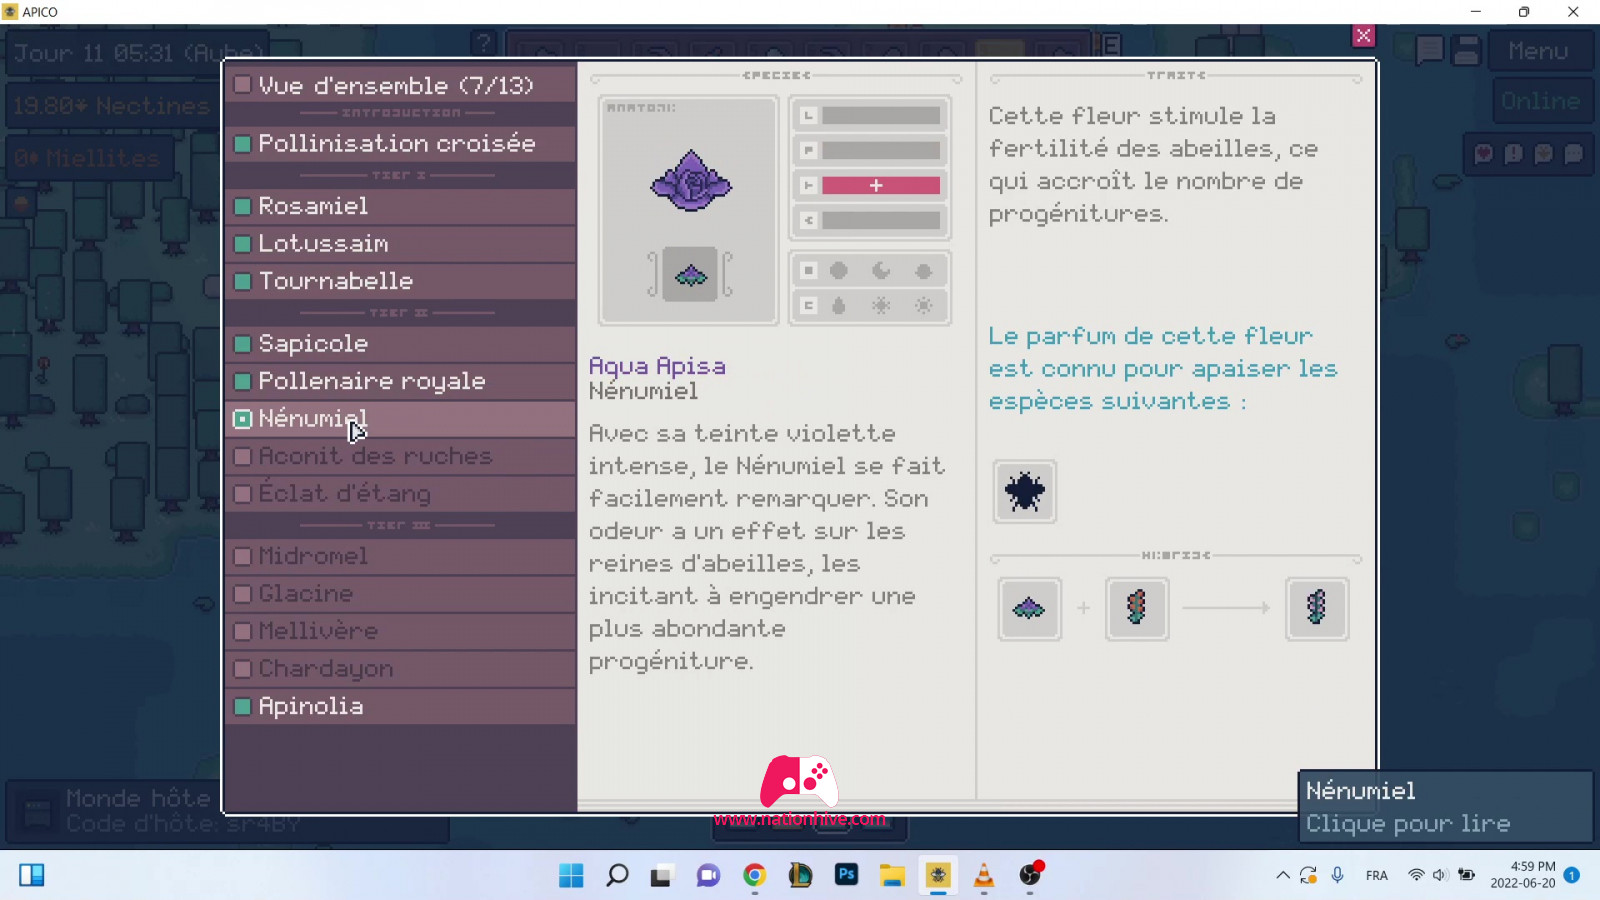The image size is (1600, 900).
Task: Open the Glacine entry
Action: click(x=400, y=593)
